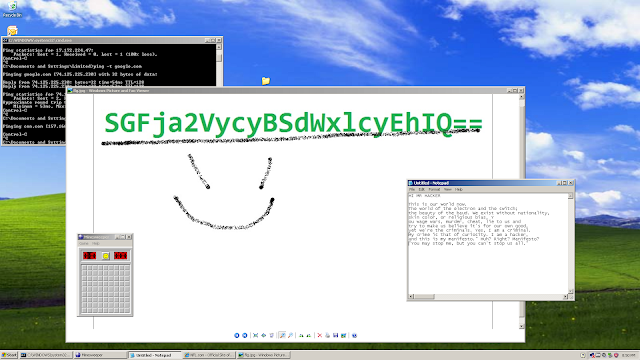Image resolution: width=640 pixels, height=360 pixels.
Task: Click Notepad horizontal scrollbar right arrow
Action: point(566,297)
